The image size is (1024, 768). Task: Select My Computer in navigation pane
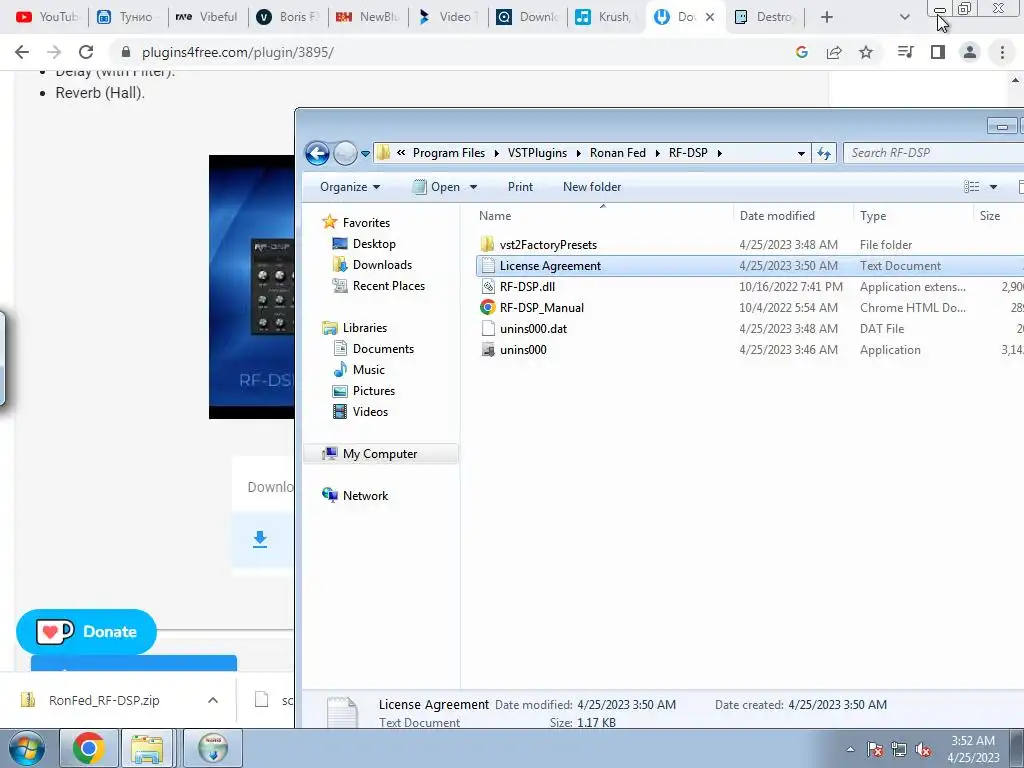pos(379,454)
